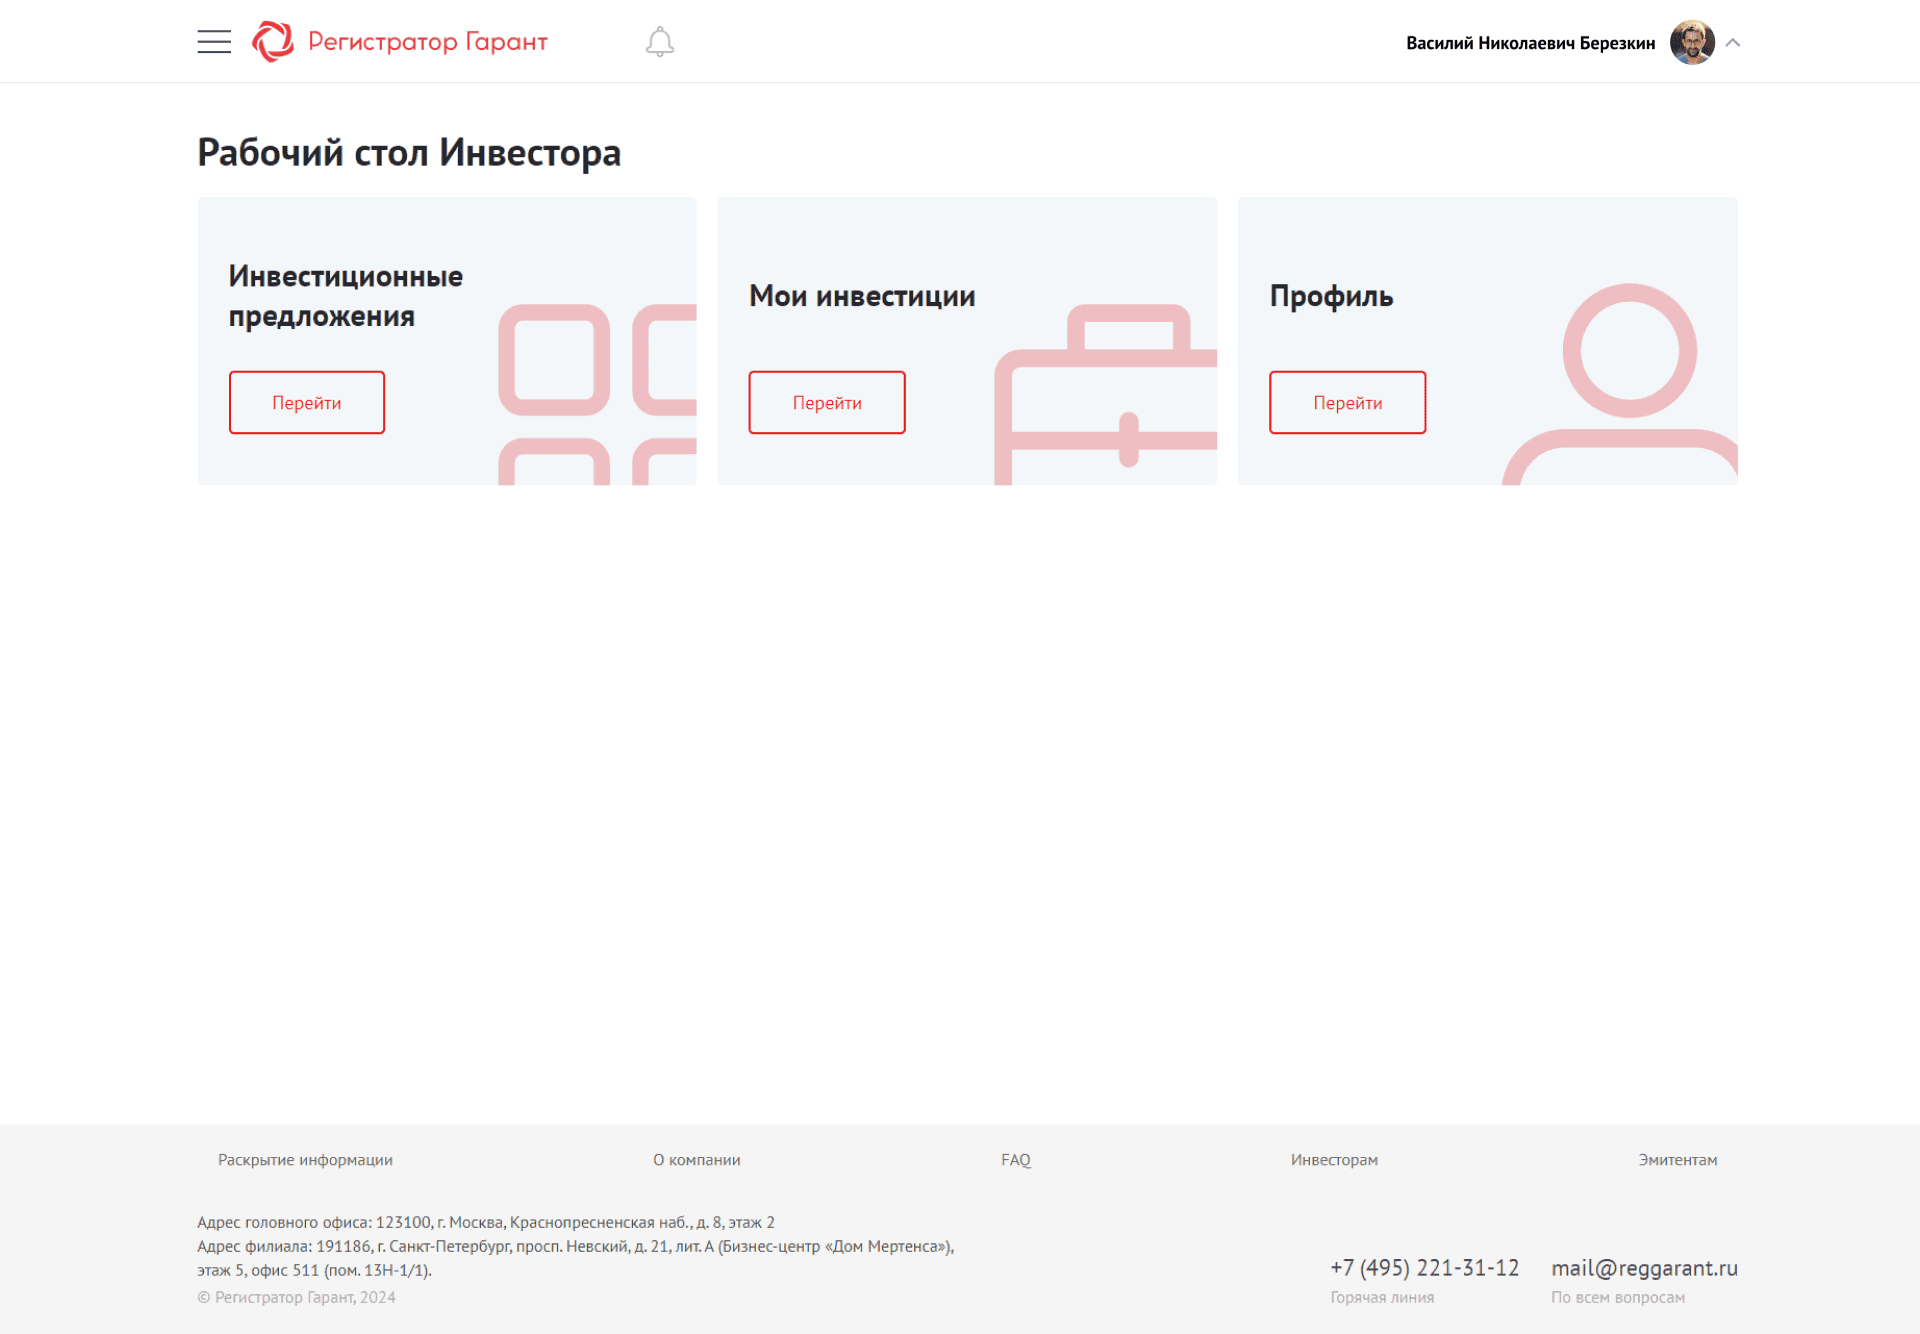Call hotline +7 (495) 221-31-12
The width and height of the screenshot is (1920, 1334).
coord(1424,1268)
